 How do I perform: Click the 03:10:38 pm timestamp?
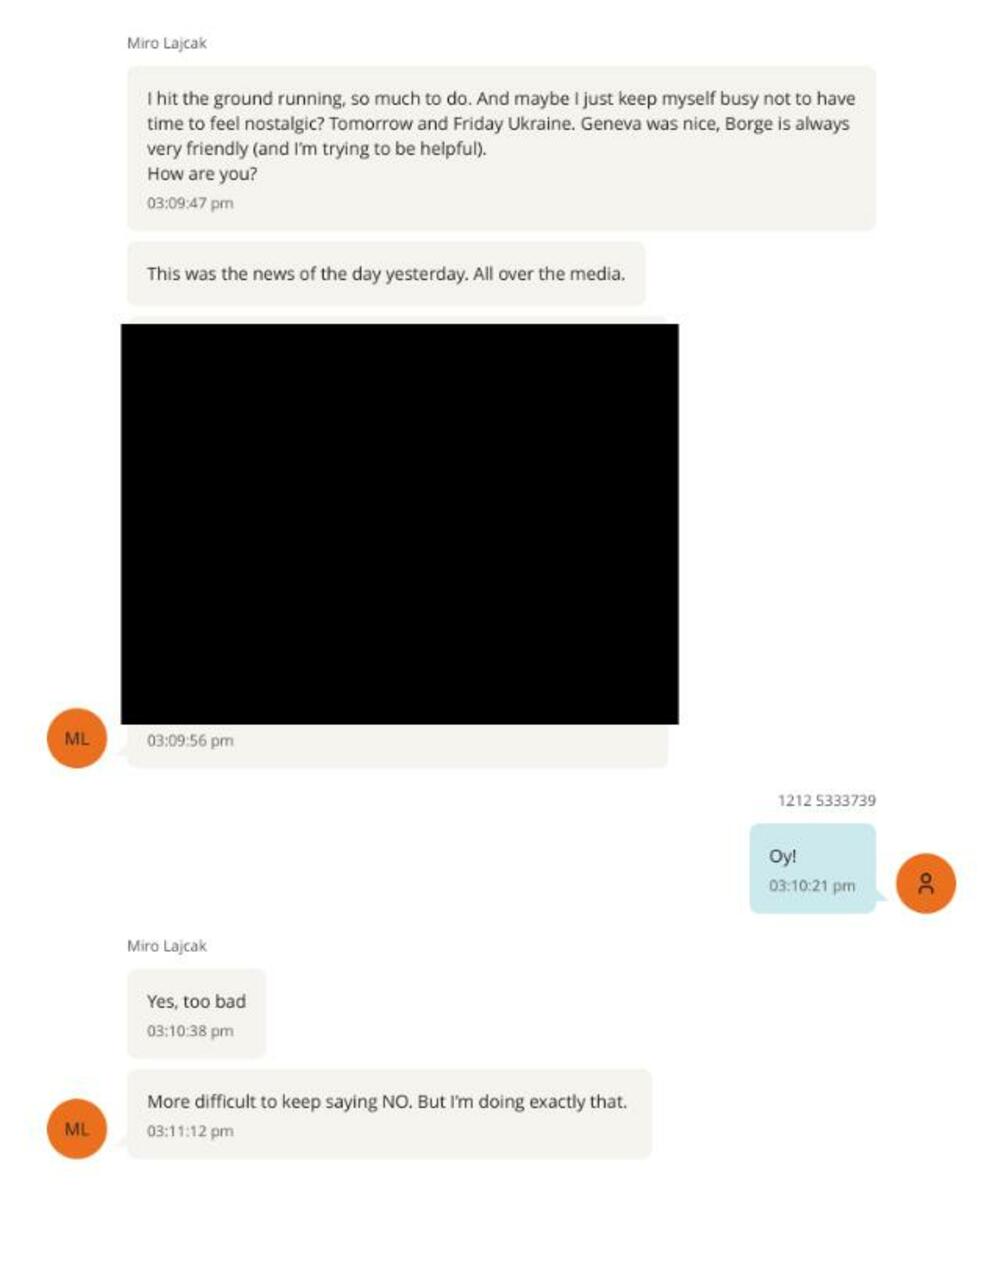click(190, 1031)
